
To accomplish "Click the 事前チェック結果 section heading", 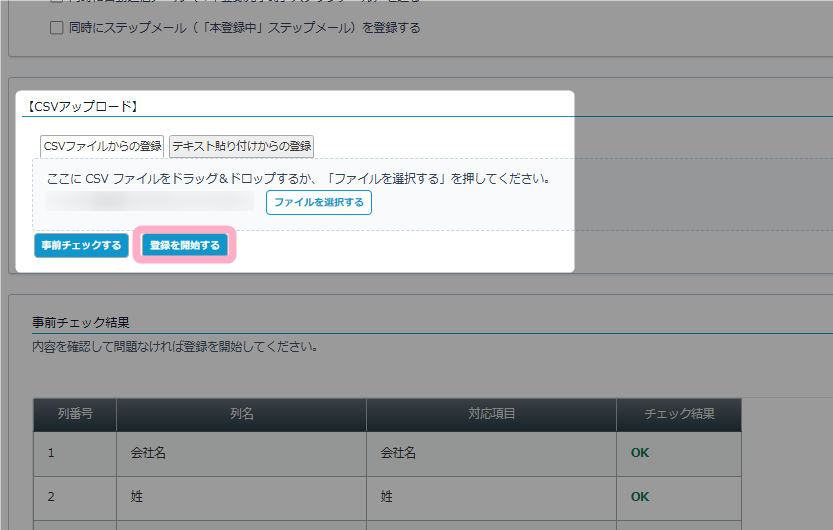I will 81,323.
